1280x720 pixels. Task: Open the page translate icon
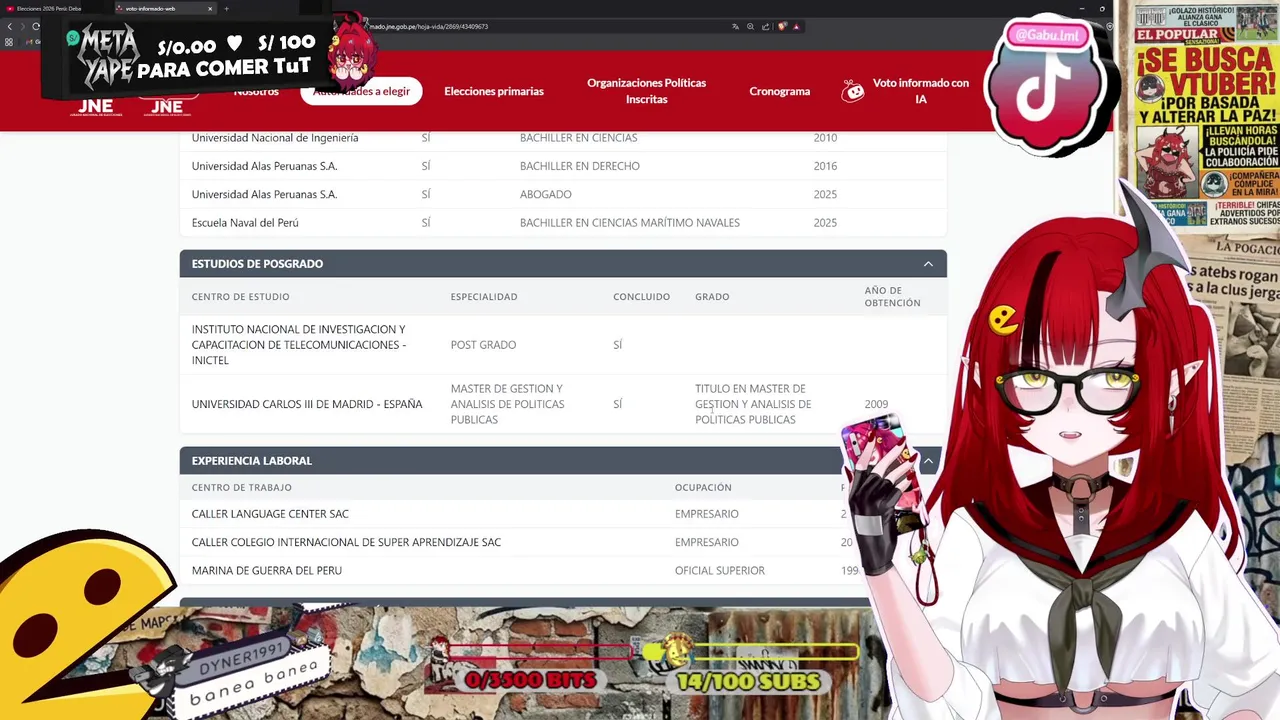click(735, 27)
